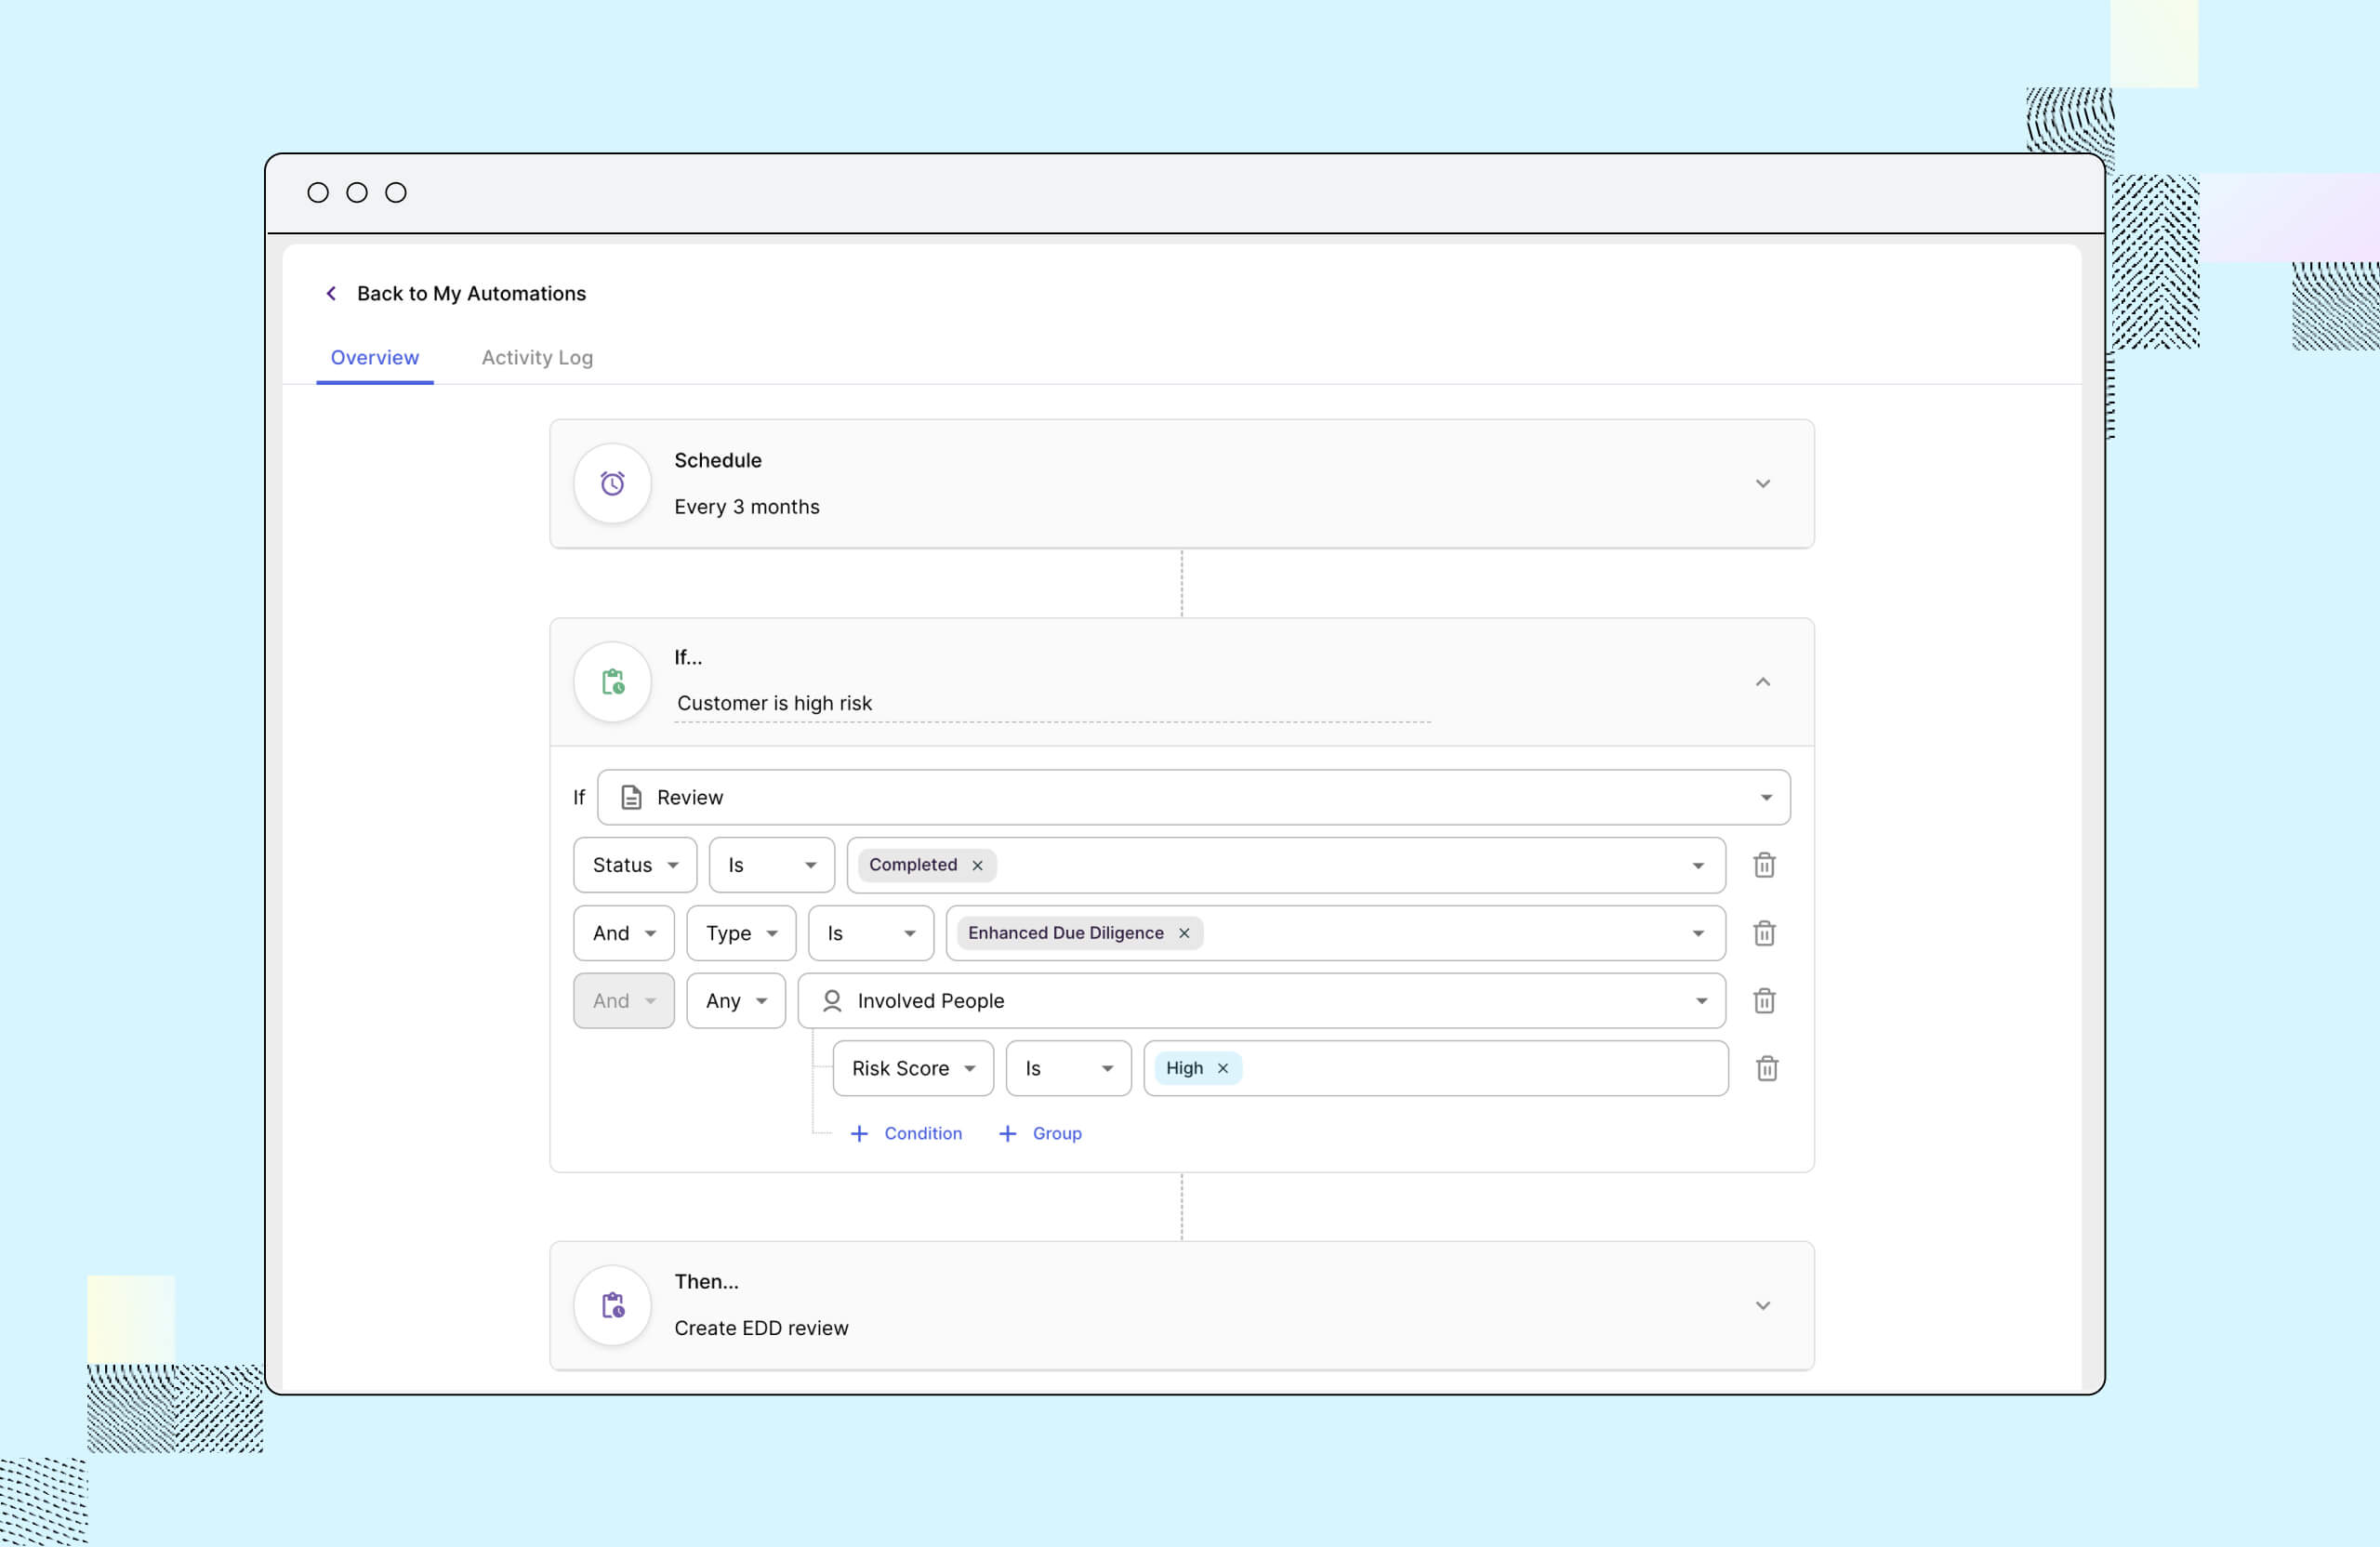
Task: Open the Review object type dropdown
Action: point(1767,796)
